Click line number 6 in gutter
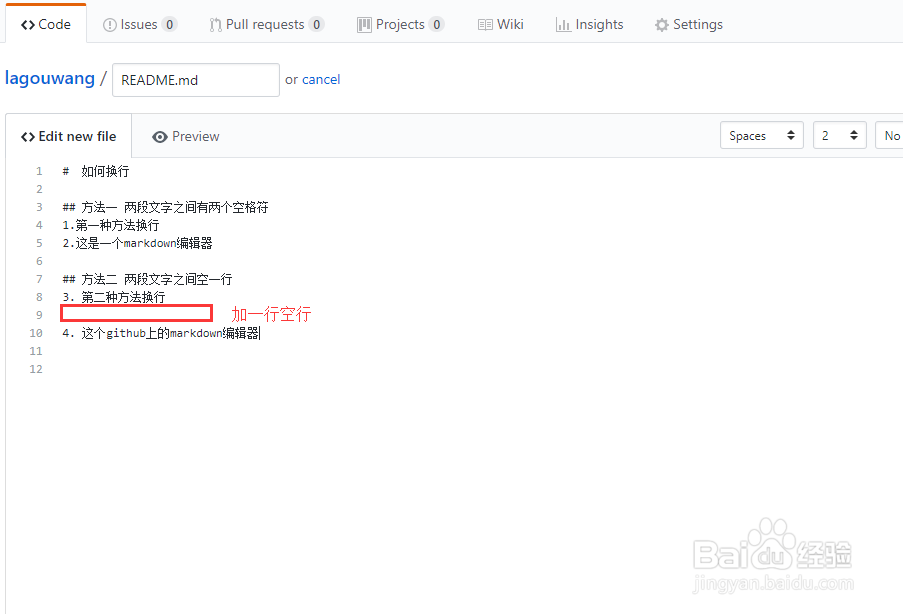Viewport: 903px width, 614px height. coord(39,261)
